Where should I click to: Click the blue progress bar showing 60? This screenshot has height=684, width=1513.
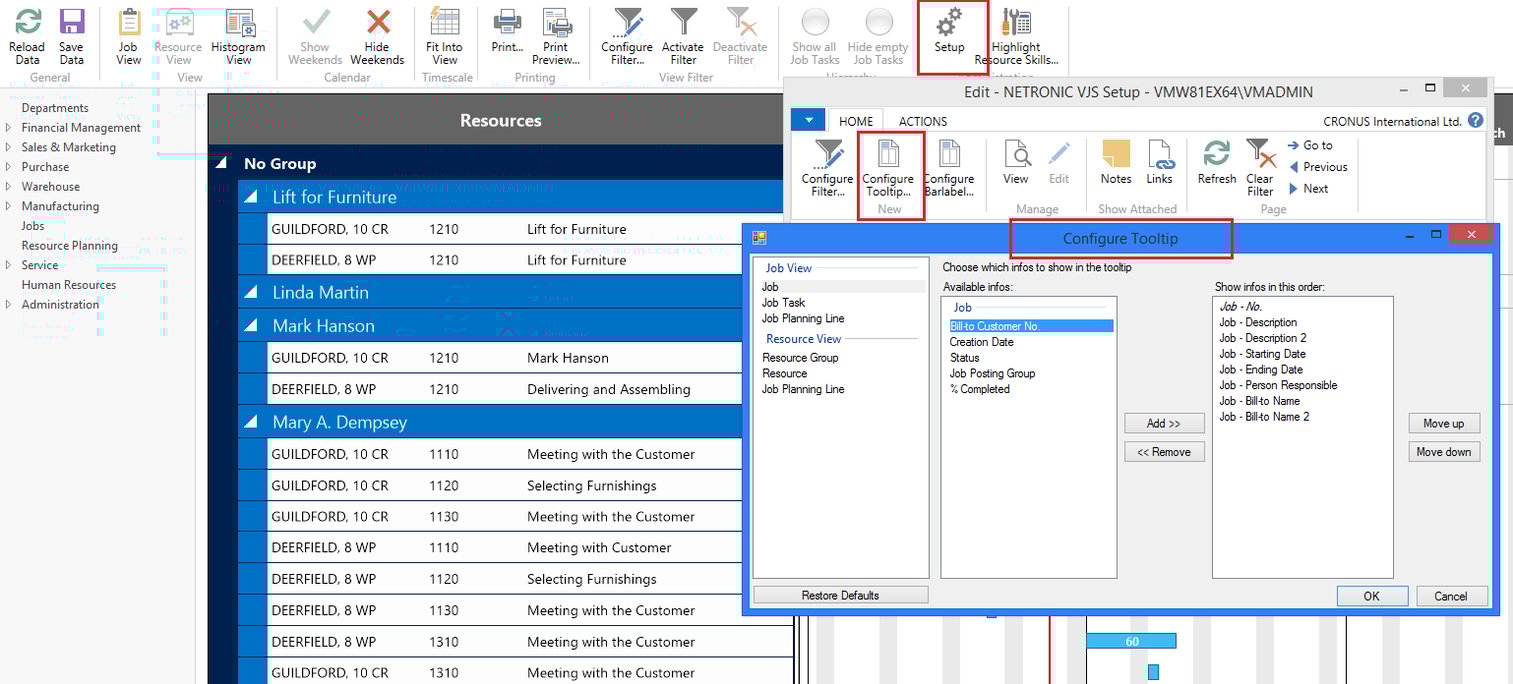pos(1131,640)
